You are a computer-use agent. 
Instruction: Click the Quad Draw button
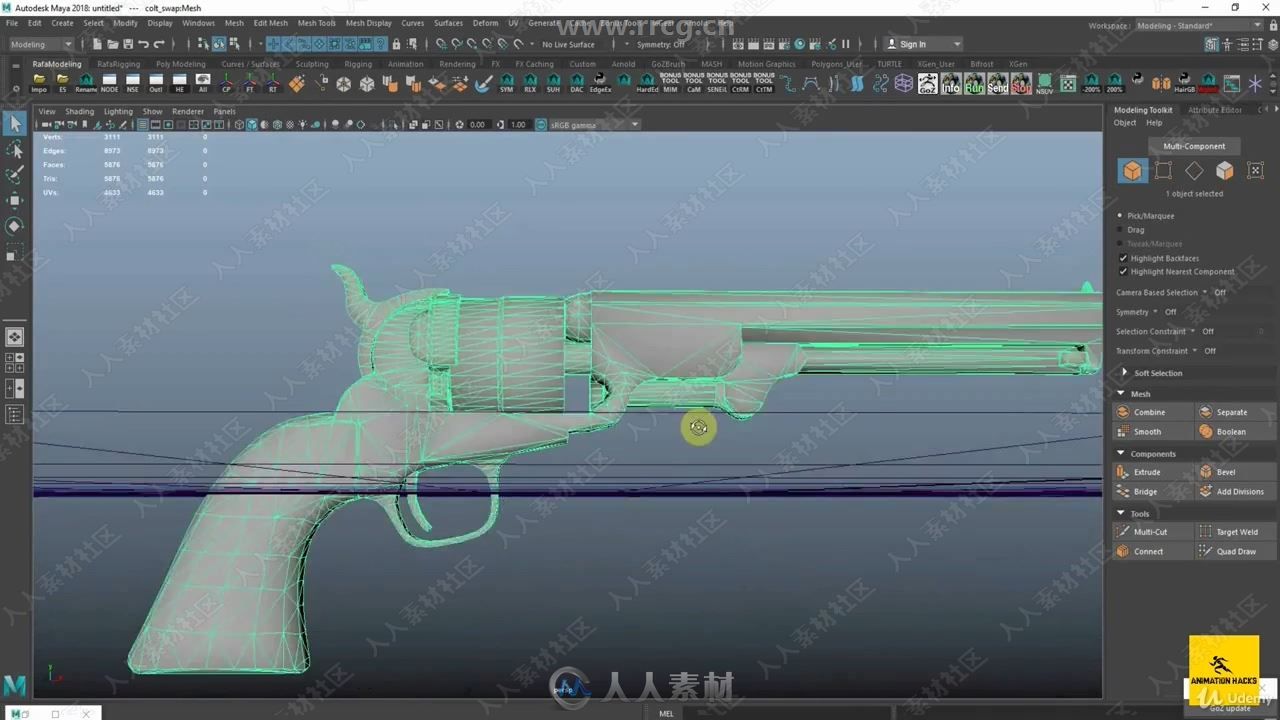click(1236, 551)
